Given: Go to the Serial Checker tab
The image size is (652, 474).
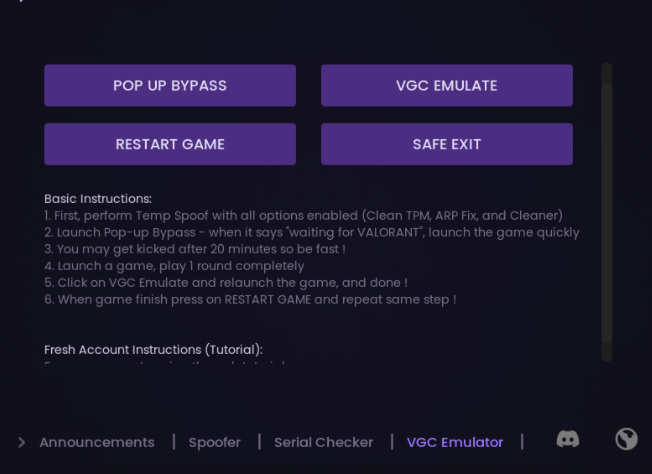Looking at the screenshot, I should tap(324, 442).
